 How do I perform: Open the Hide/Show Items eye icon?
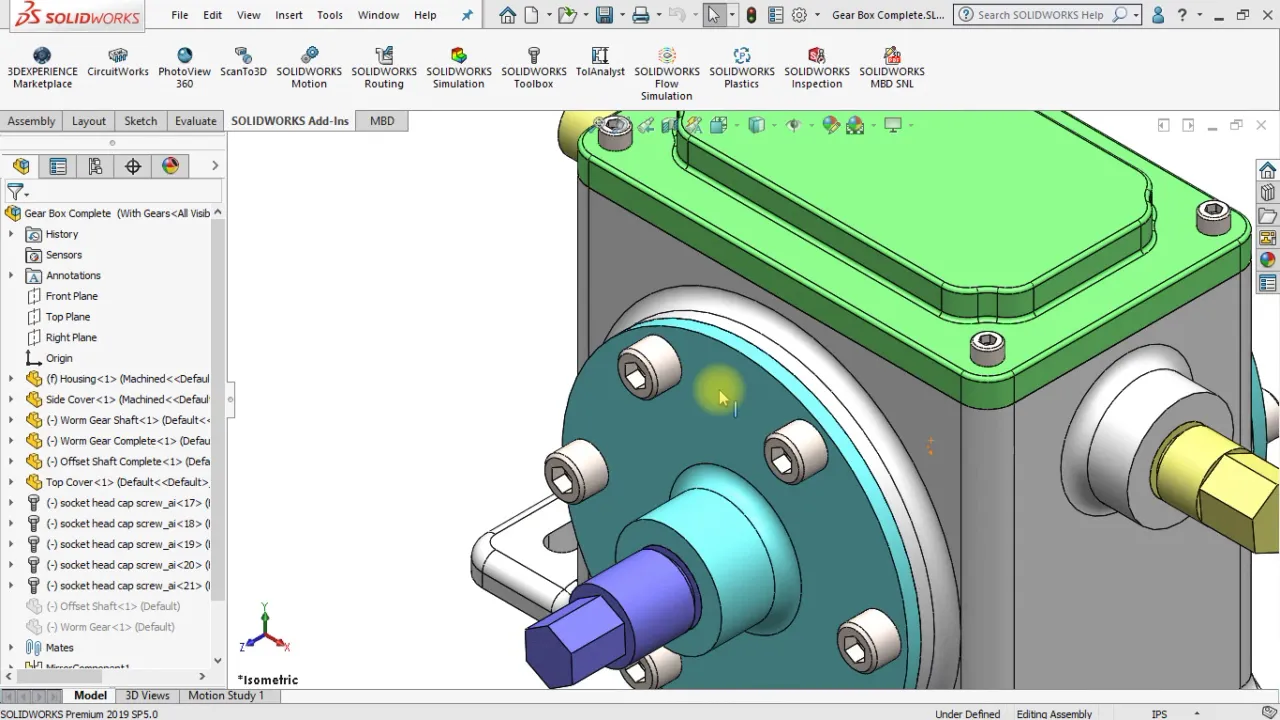coord(794,125)
